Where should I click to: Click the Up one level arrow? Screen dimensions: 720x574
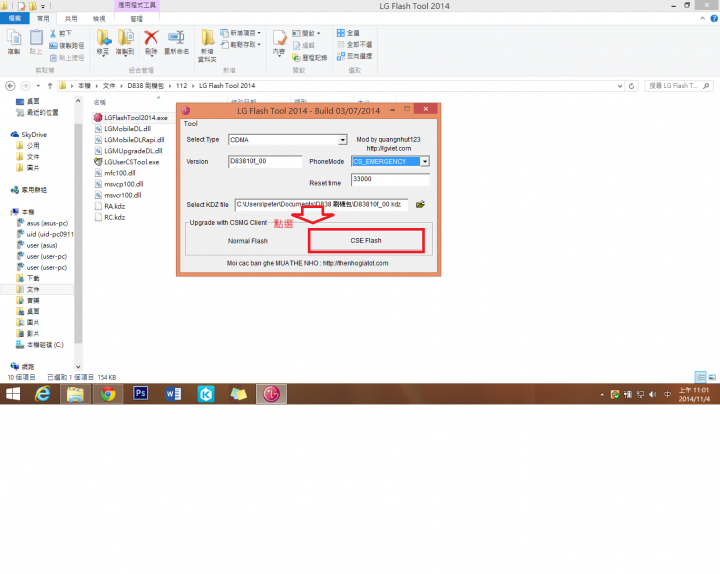tap(50, 86)
